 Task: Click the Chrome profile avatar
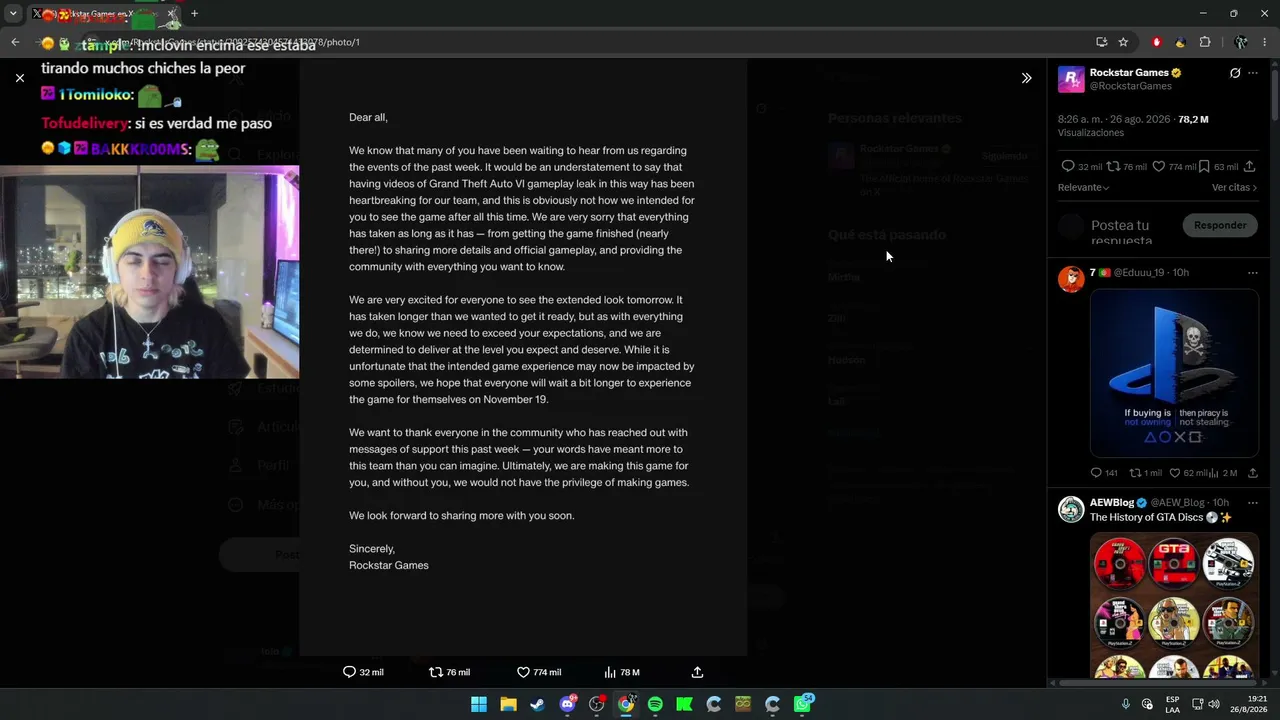(x=1240, y=42)
